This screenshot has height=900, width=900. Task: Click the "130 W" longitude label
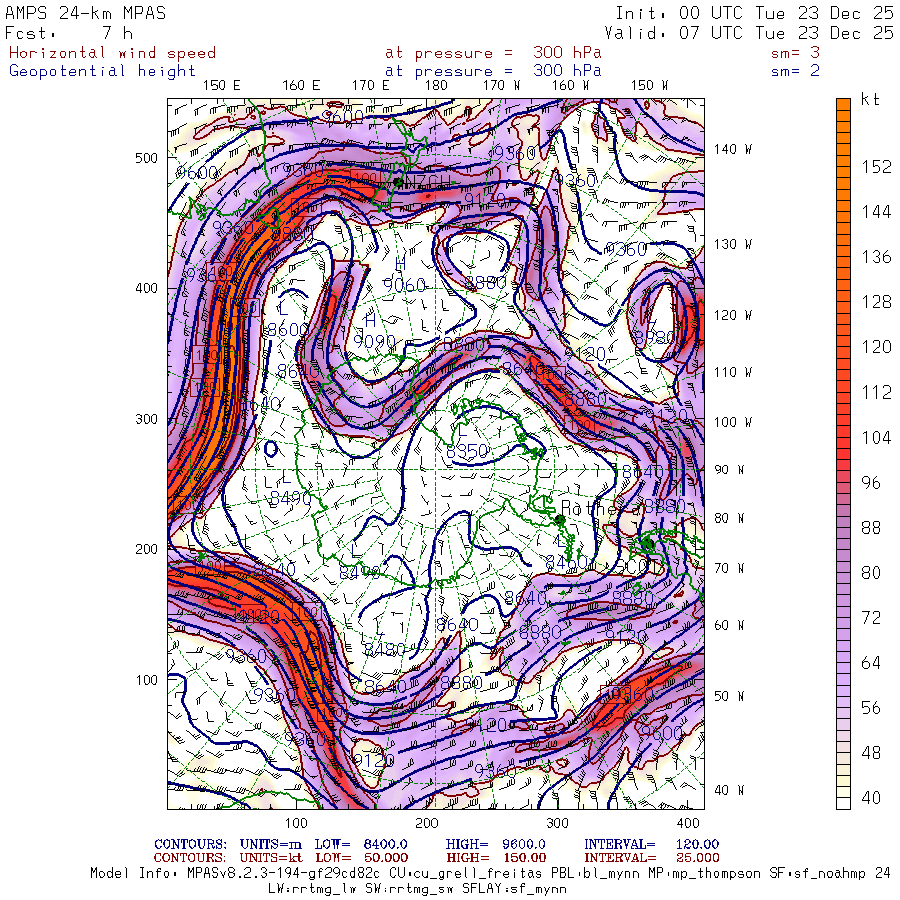pyautogui.click(x=732, y=245)
